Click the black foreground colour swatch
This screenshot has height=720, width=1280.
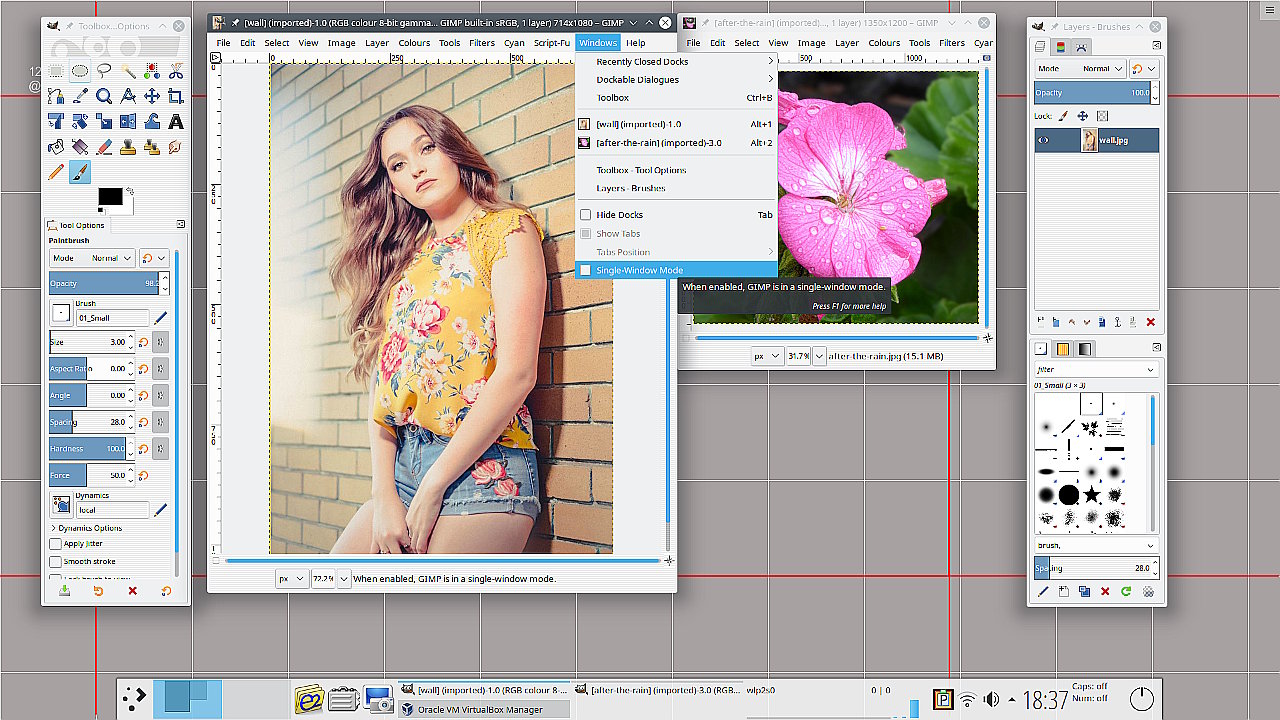(x=110, y=197)
